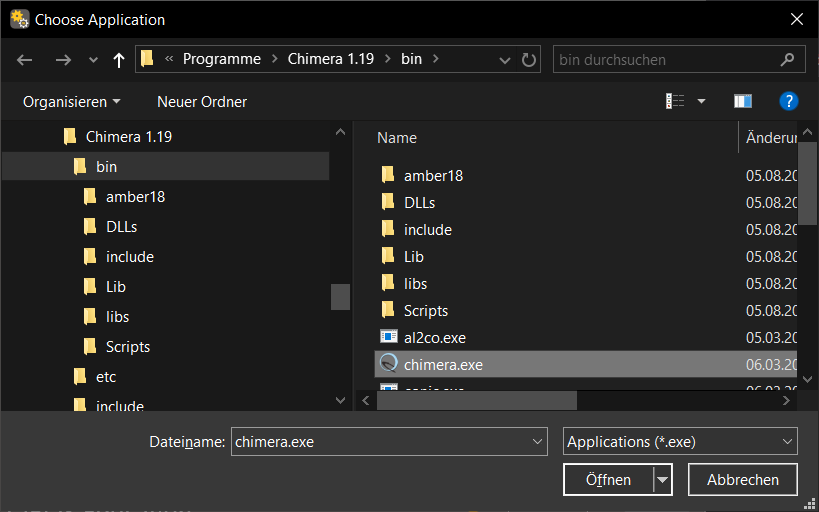Cancel with the Abbrechen button

coord(743,480)
